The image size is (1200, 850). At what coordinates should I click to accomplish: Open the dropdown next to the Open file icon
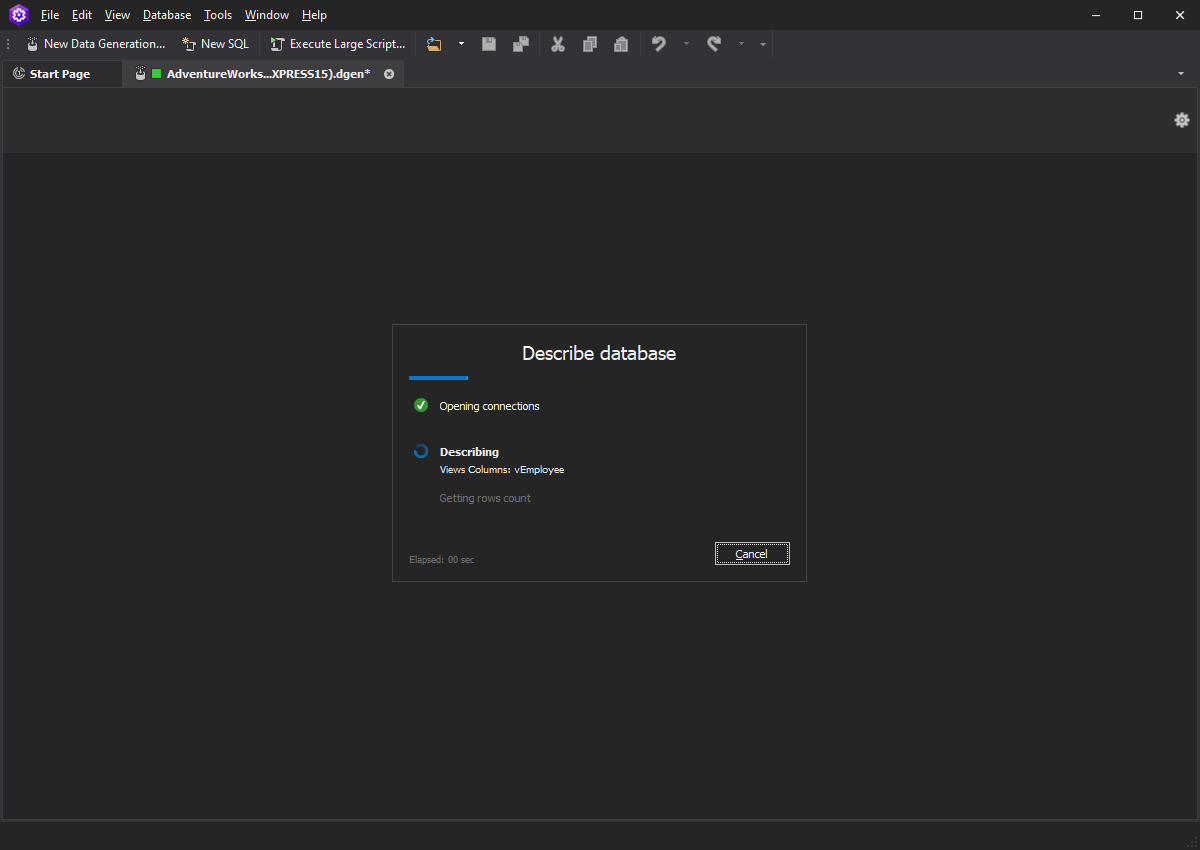461,43
